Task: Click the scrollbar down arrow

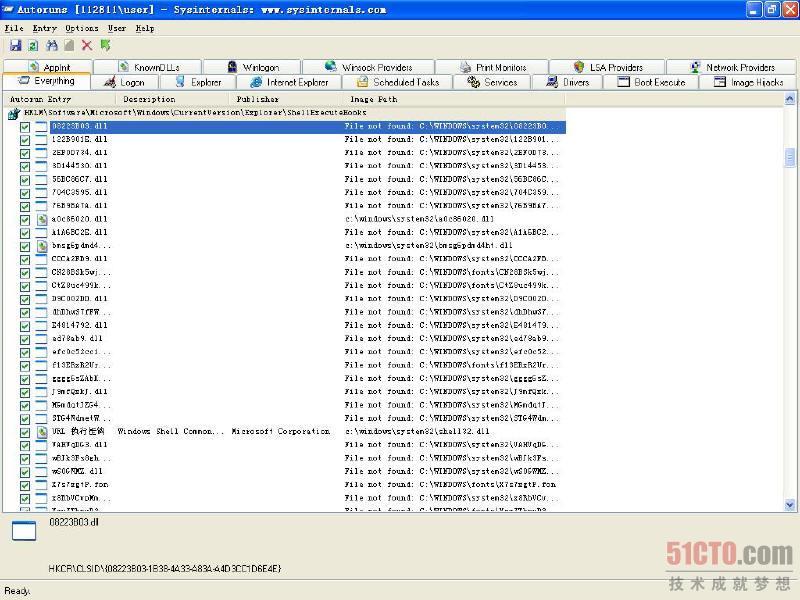Action: pos(789,505)
